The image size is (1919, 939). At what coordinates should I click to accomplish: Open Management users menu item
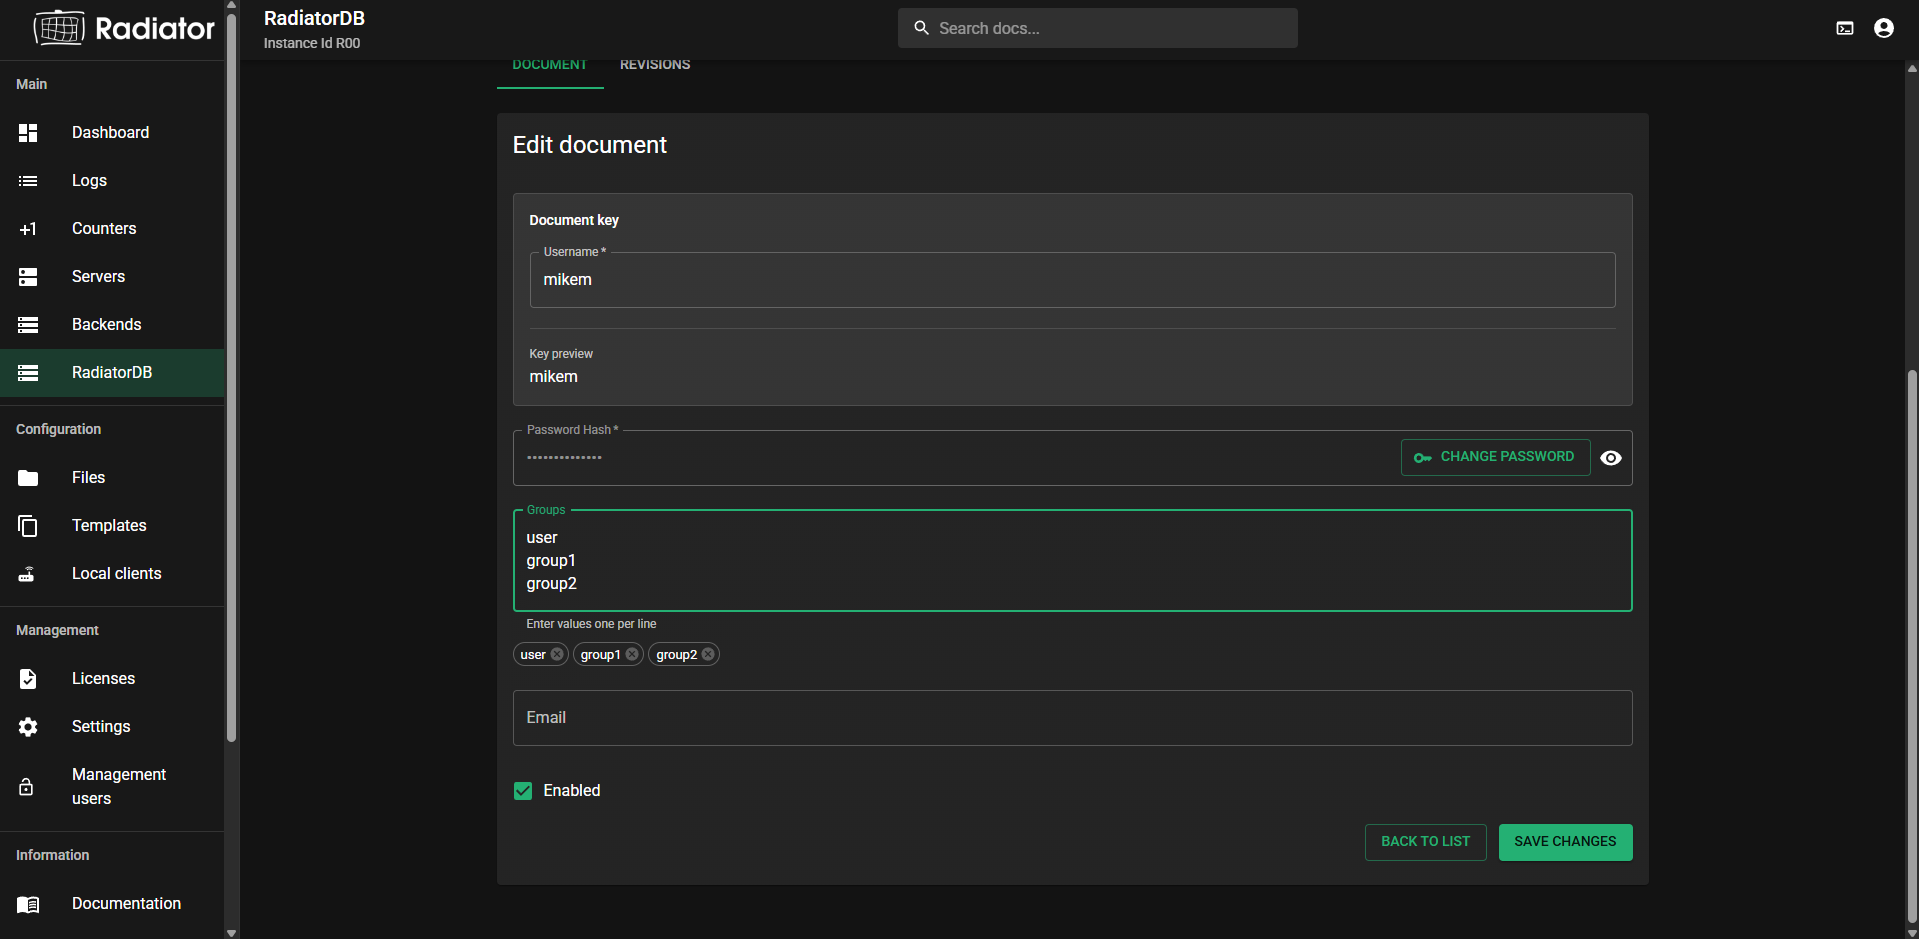[112, 786]
